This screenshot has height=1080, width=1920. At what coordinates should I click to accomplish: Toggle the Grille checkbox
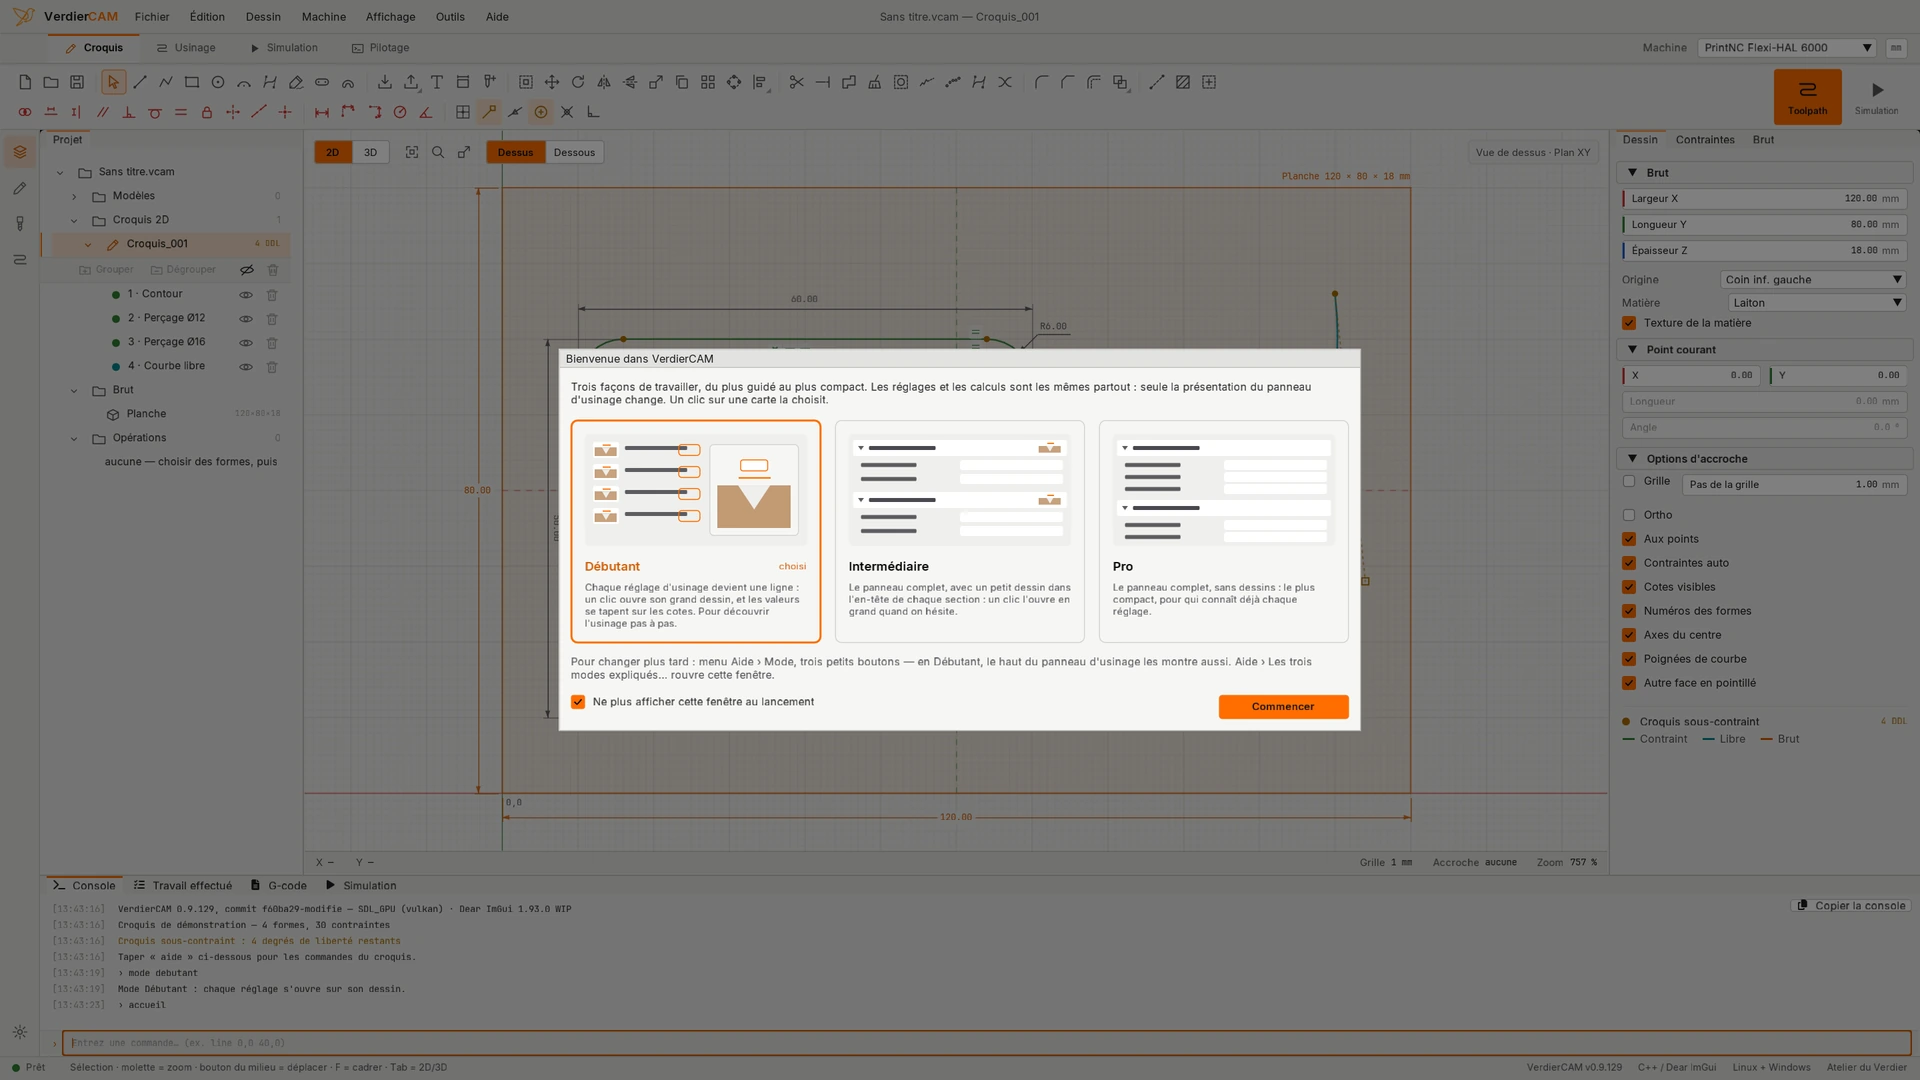click(x=1629, y=482)
